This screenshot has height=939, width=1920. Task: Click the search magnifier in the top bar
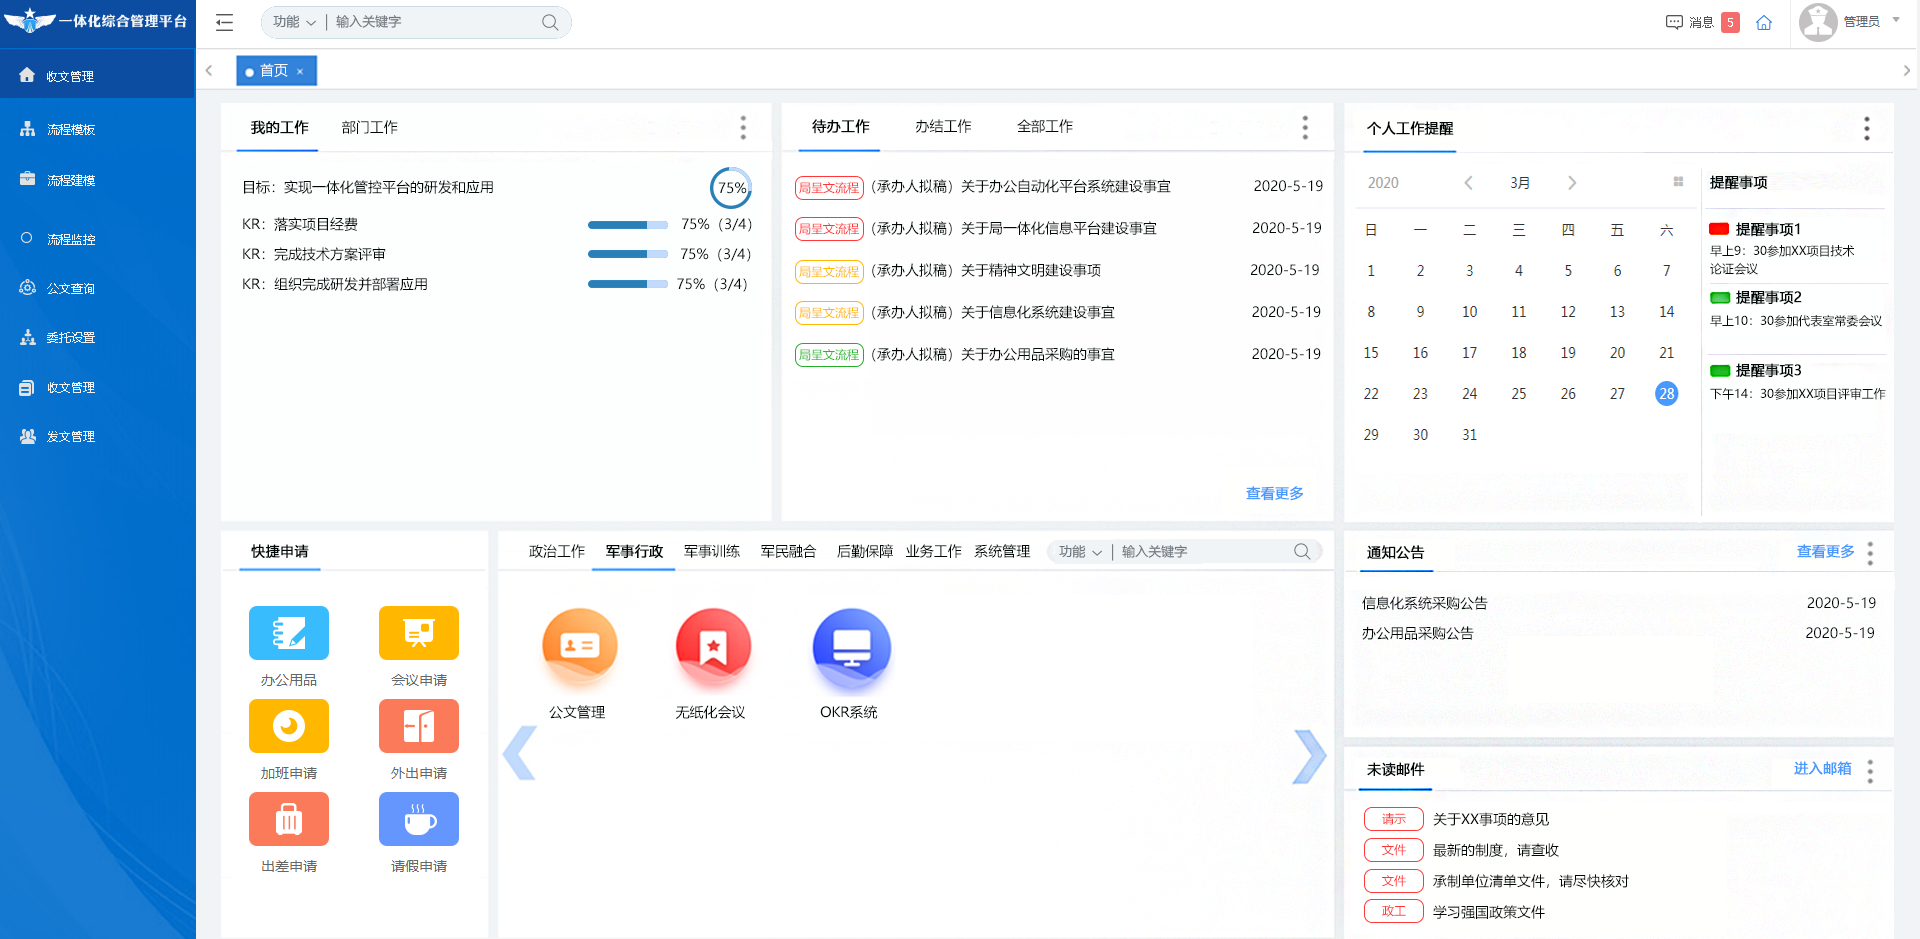[550, 22]
